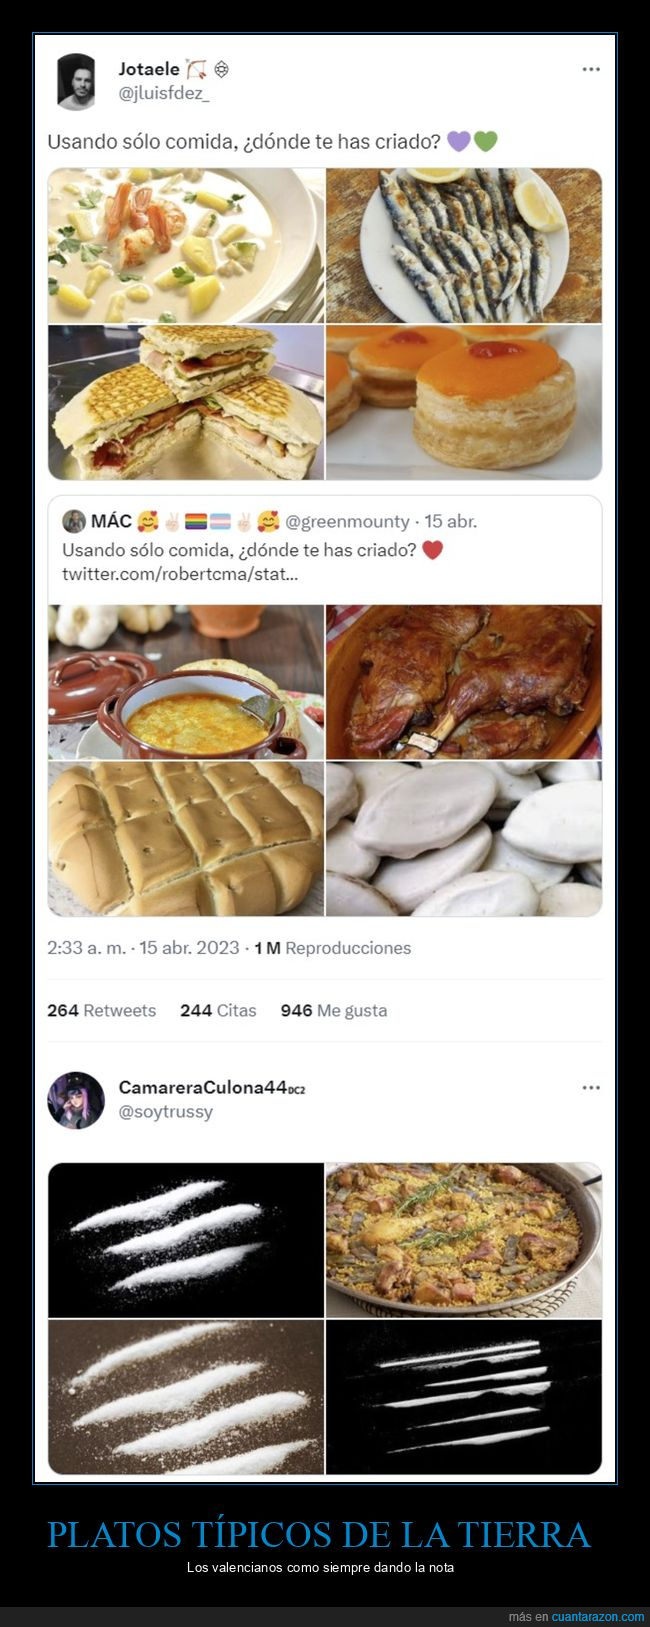Screen dimensions: 650x1627
Task: Click the @greenmounty handle in the quote
Action: coord(347,521)
